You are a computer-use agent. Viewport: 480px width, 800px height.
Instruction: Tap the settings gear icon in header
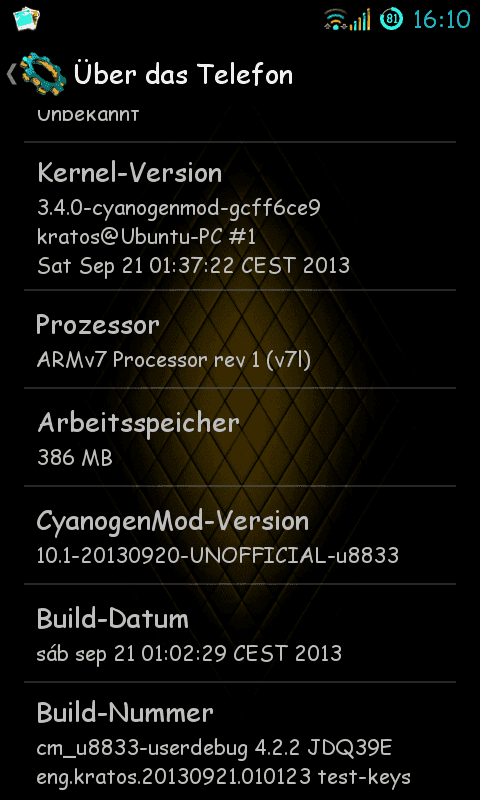(x=43, y=74)
